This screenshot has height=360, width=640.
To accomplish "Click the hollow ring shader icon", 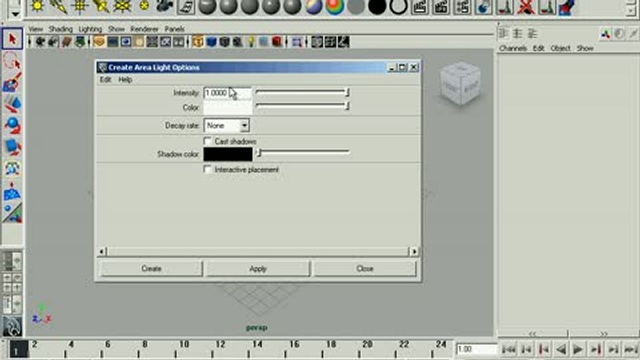I will 398,7.
